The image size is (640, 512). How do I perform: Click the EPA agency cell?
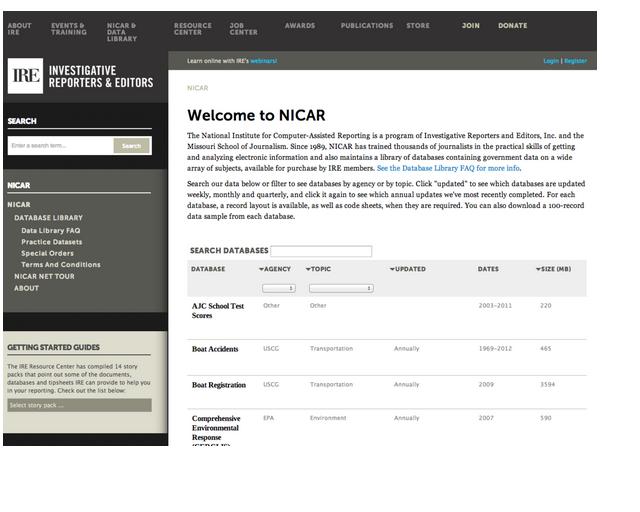269,418
